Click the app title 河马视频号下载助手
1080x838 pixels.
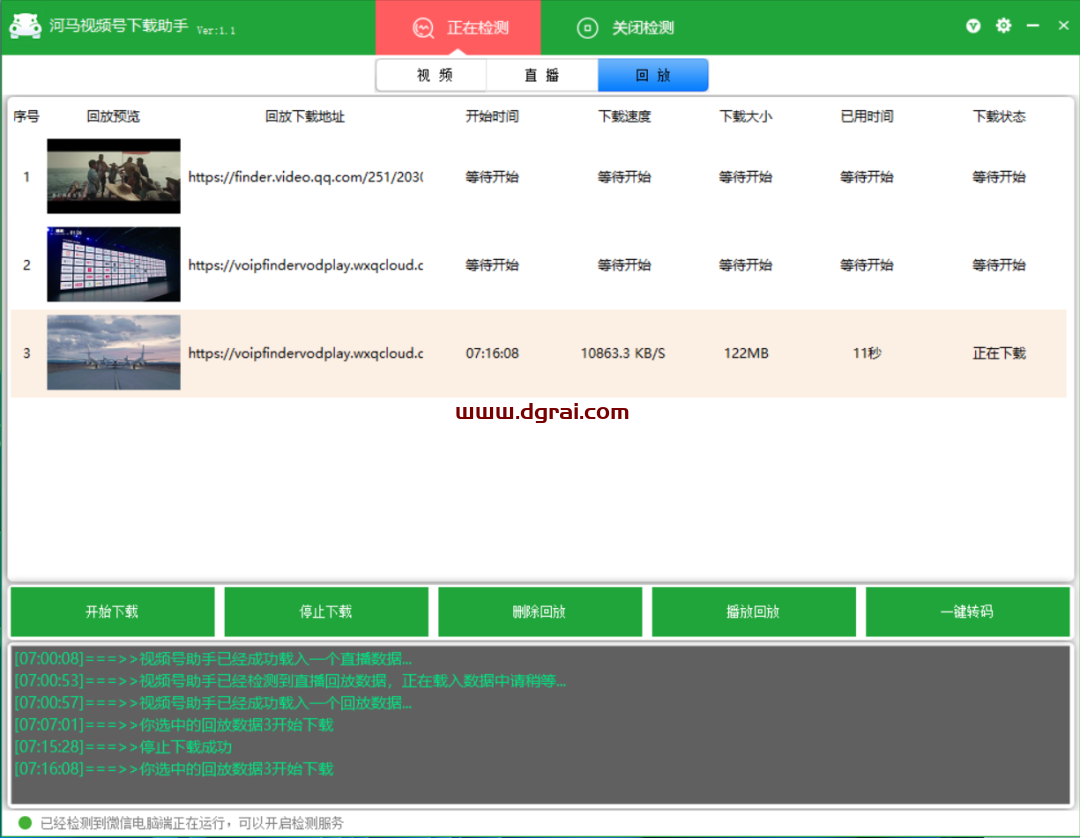point(118,26)
